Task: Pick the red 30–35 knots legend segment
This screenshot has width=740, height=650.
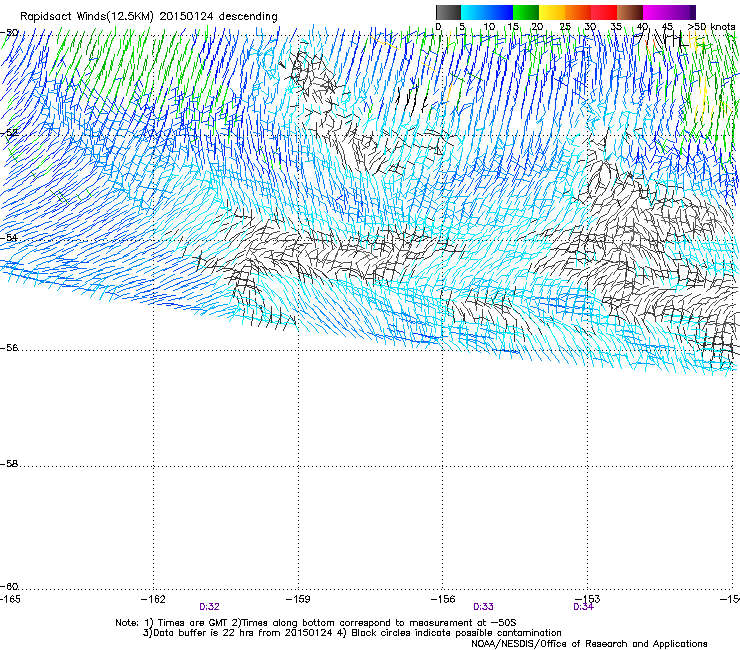Action: pyautogui.click(x=604, y=12)
